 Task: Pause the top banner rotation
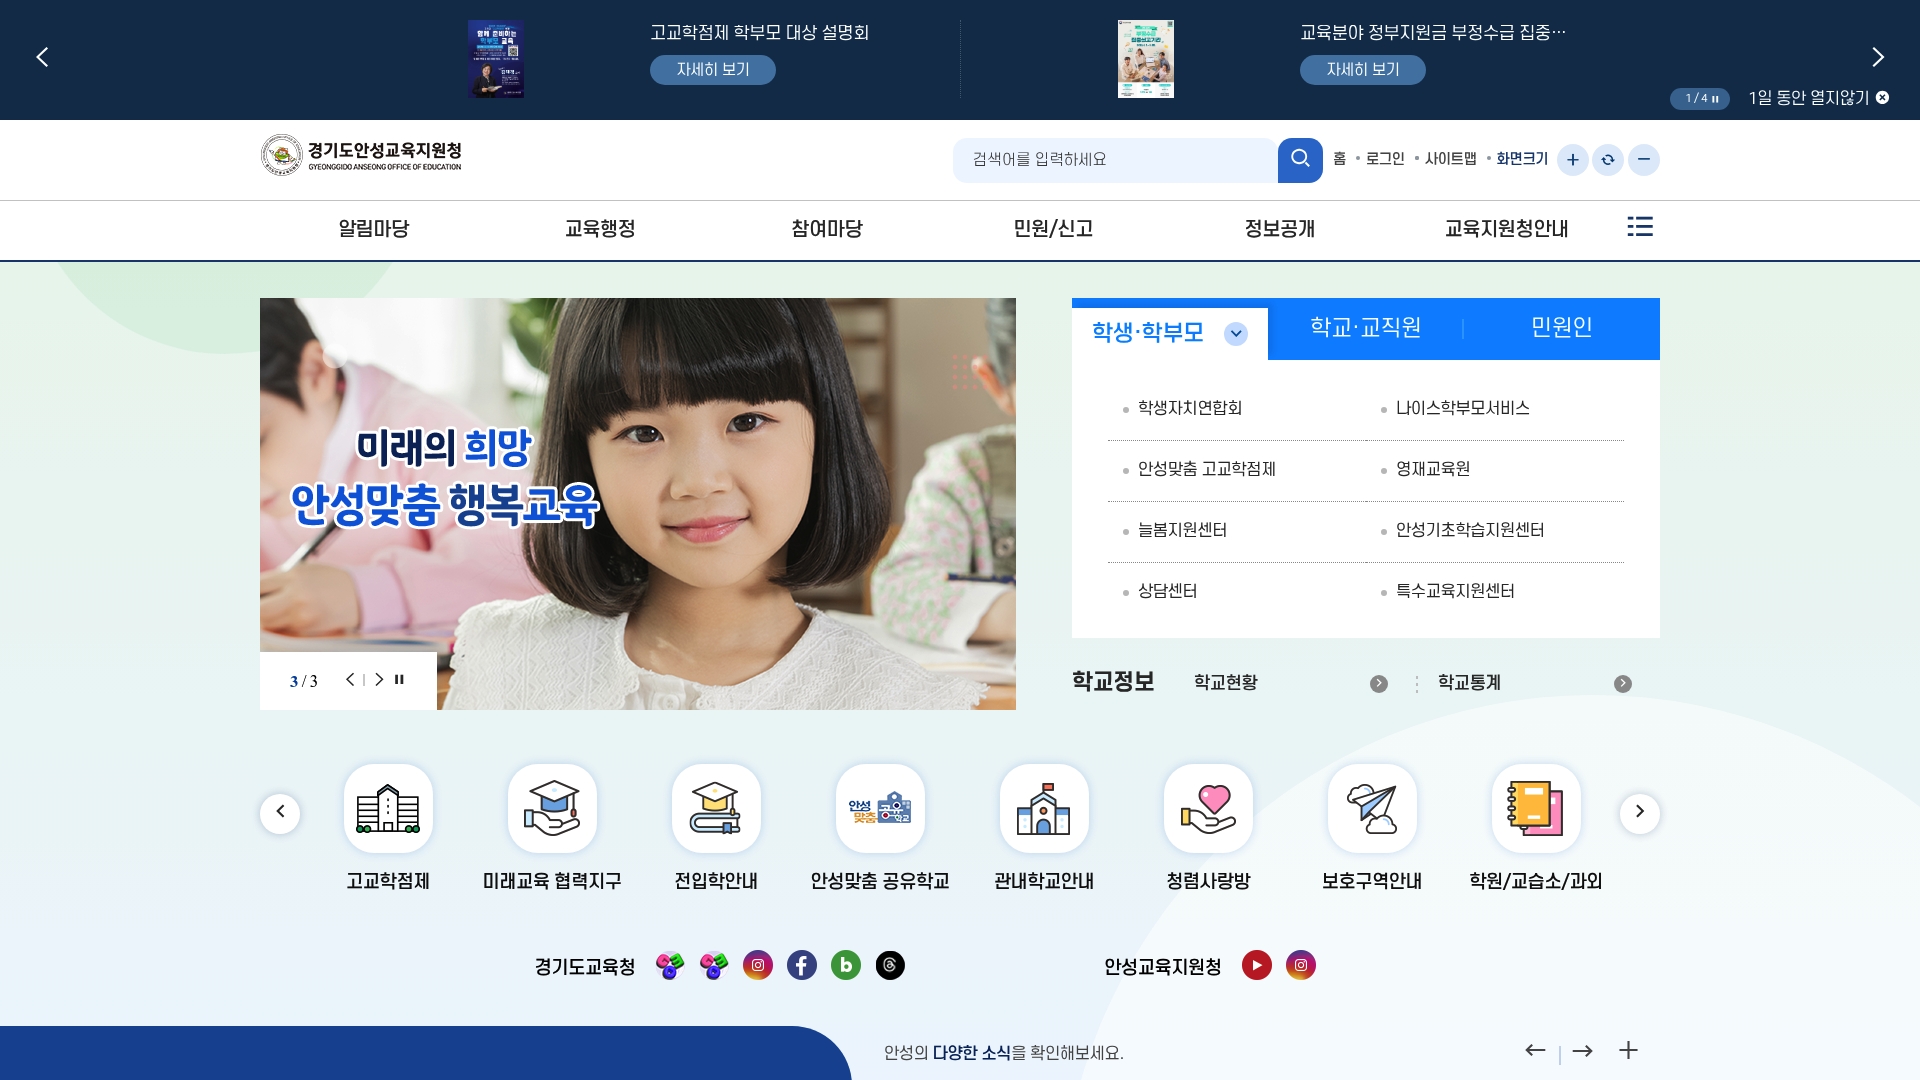tap(1716, 99)
